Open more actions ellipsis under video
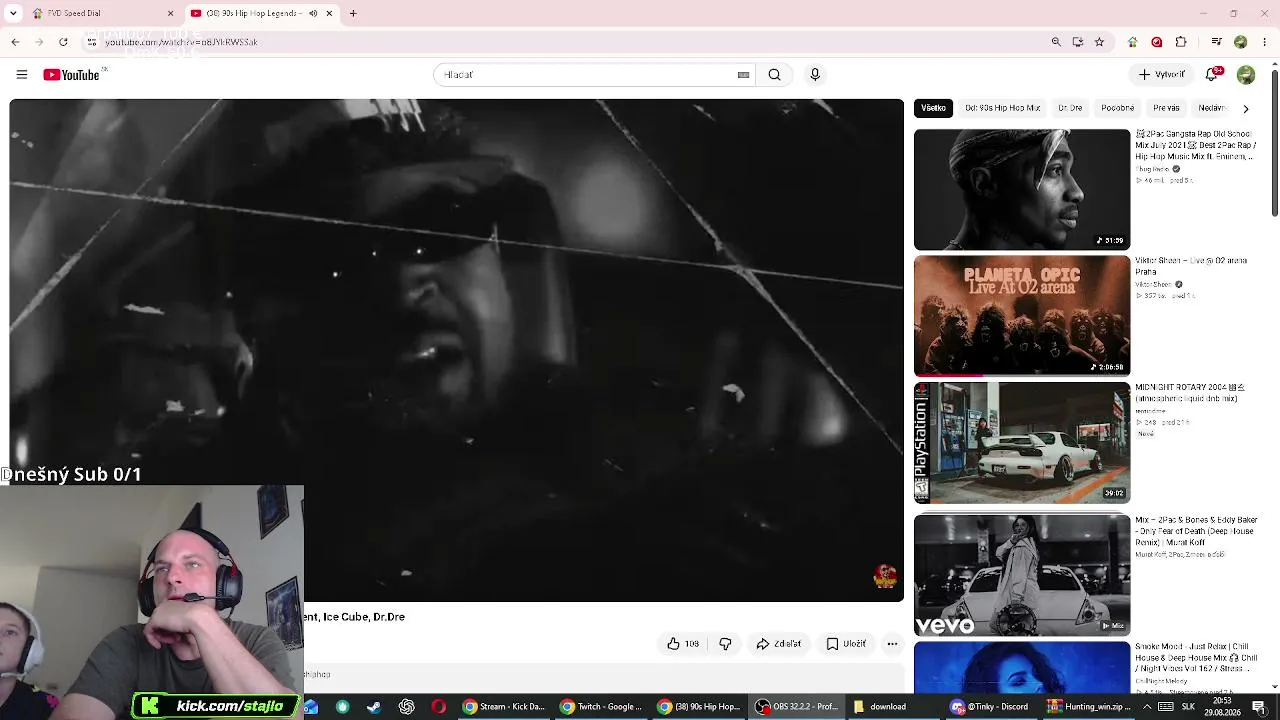This screenshot has width=1280, height=720. pyautogui.click(x=892, y=644)
